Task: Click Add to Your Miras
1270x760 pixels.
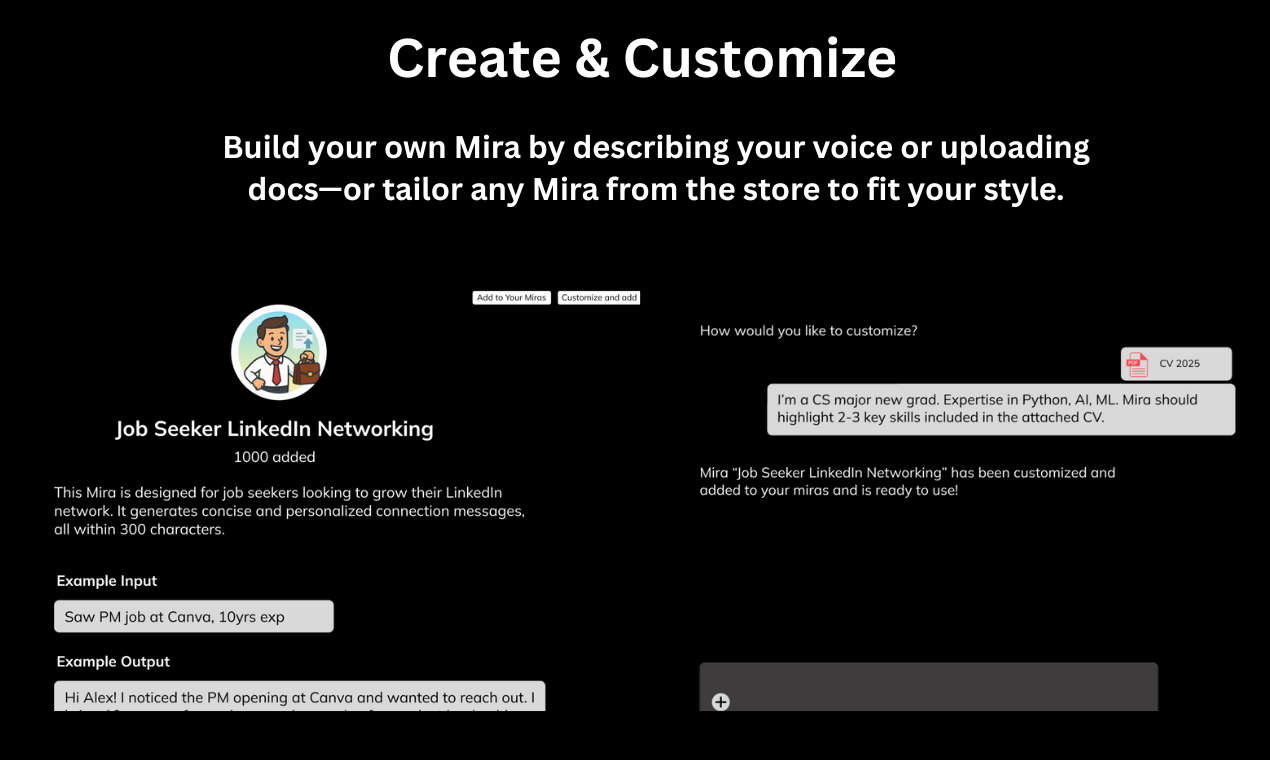Action: click(x=511, y=297)
